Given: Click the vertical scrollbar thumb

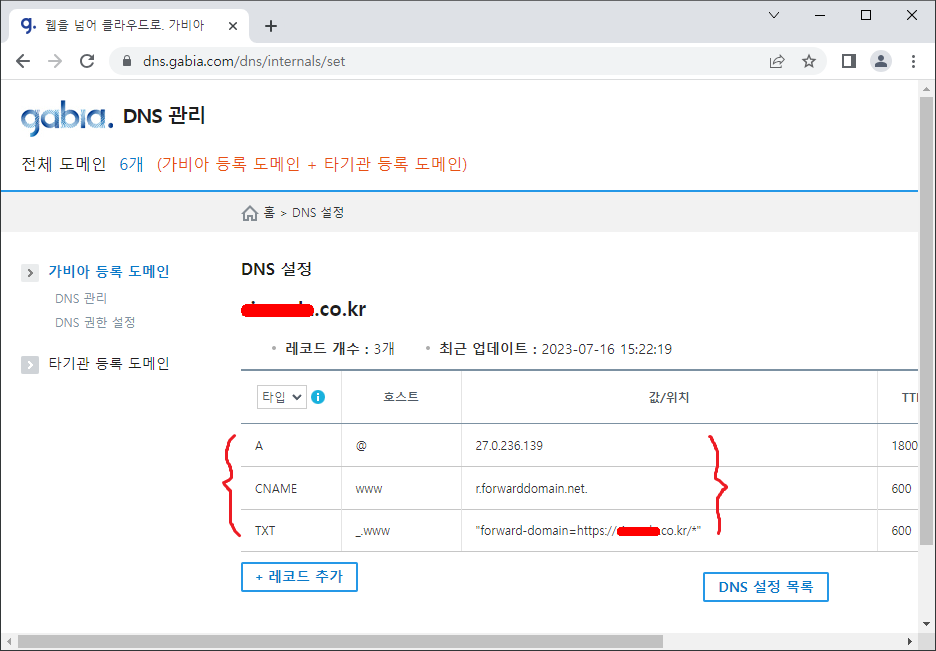Looking at the screenshot, I should pyautogui.click(x=926, y=321).
